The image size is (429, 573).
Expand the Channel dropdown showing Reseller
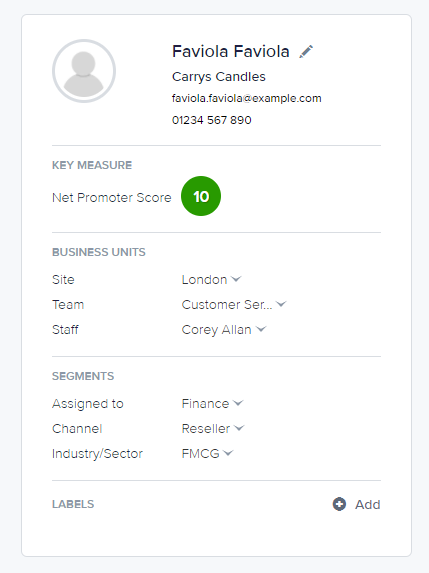coord(213,428)
